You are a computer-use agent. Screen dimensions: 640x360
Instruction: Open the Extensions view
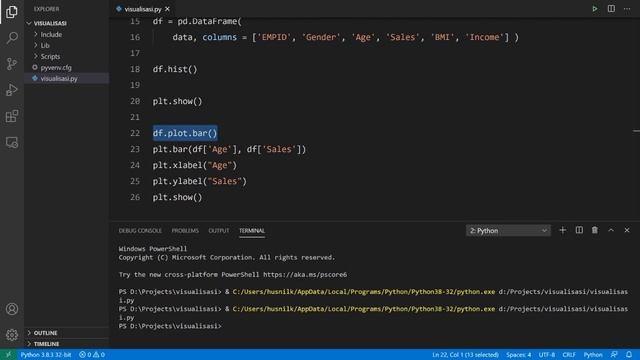coord(12,116)
